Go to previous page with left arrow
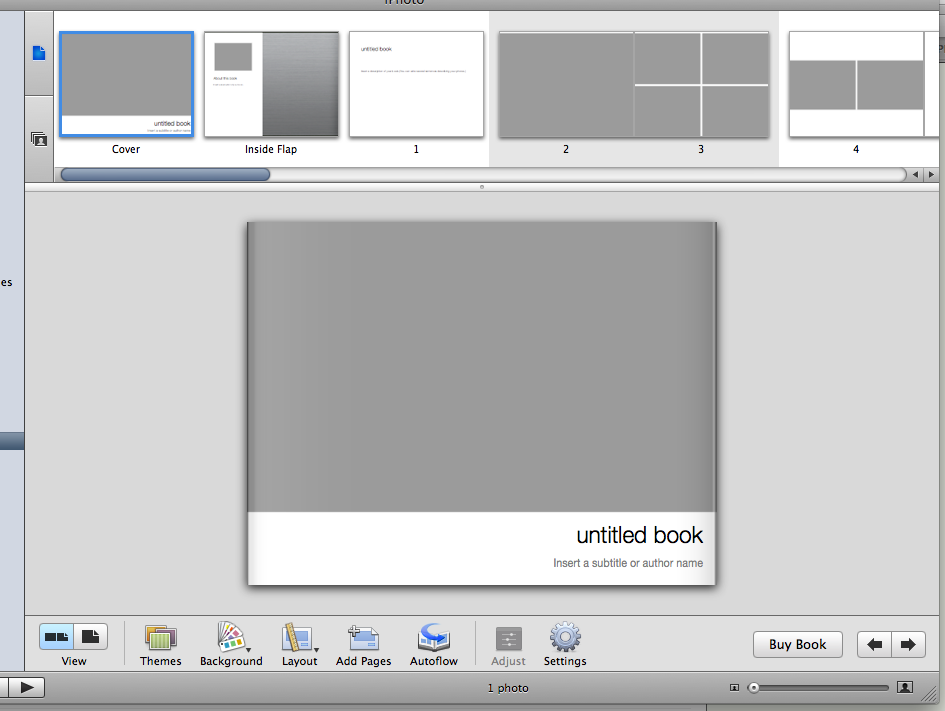Image resolution: width=945 pixels, height=711 pixels. [875, 645]
